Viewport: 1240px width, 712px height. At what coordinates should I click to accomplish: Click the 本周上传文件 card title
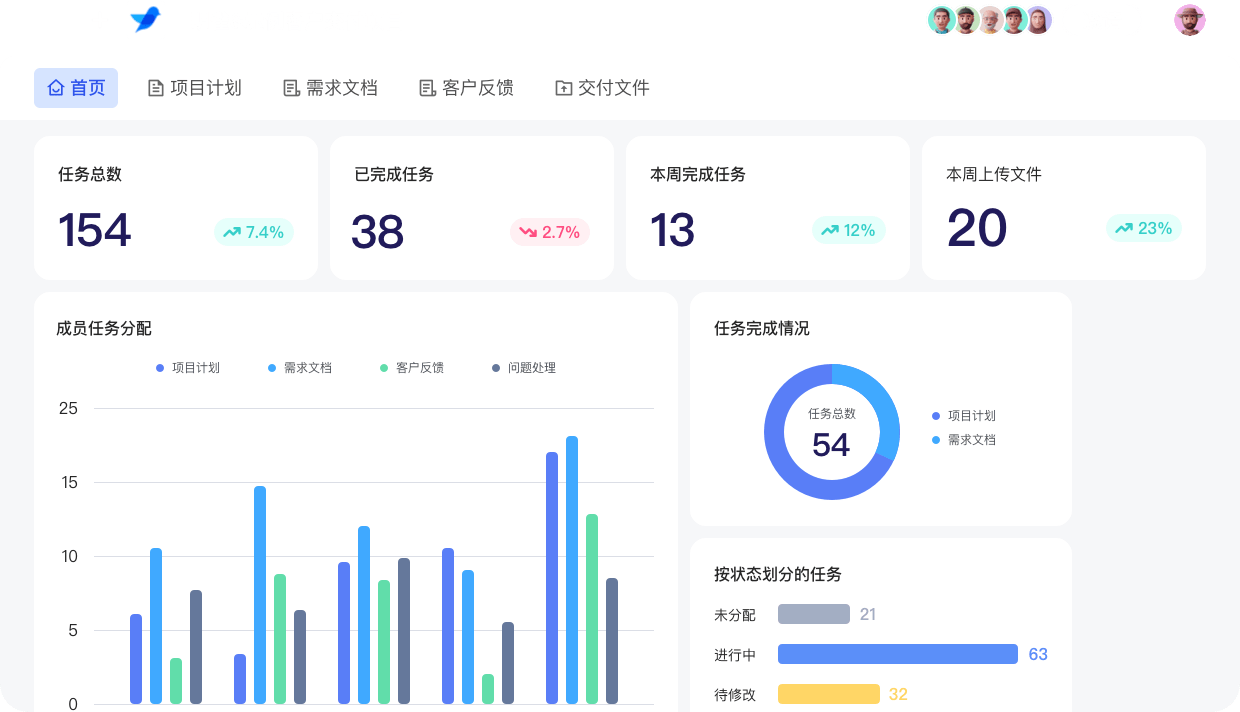coord(994,174)
